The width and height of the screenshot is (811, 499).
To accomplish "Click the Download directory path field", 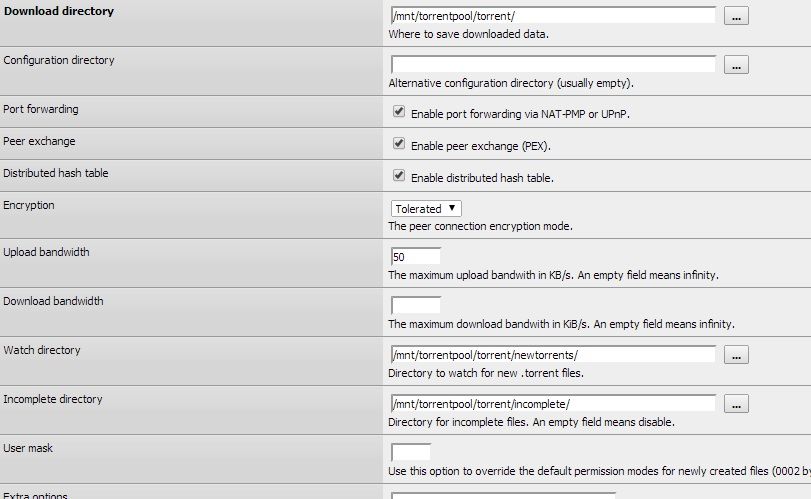I will coord(553,16).
